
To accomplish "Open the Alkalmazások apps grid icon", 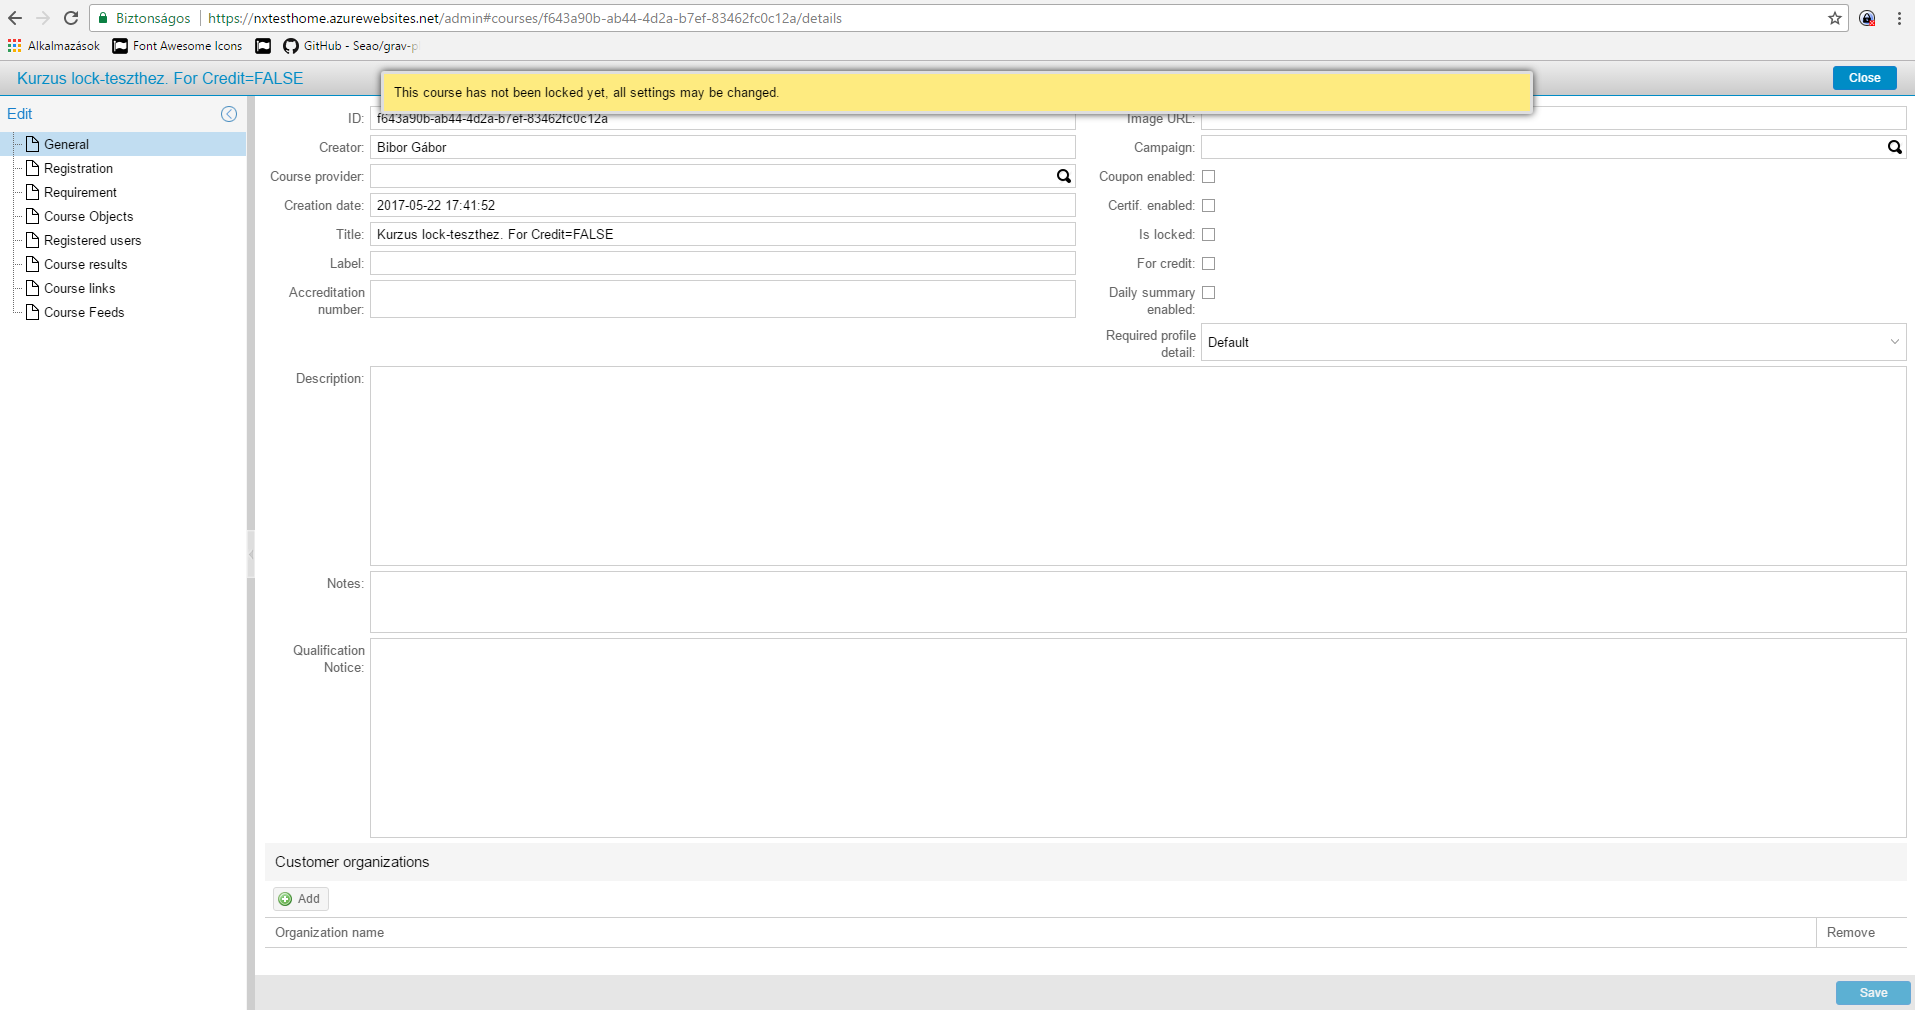I will click(14, 46).
